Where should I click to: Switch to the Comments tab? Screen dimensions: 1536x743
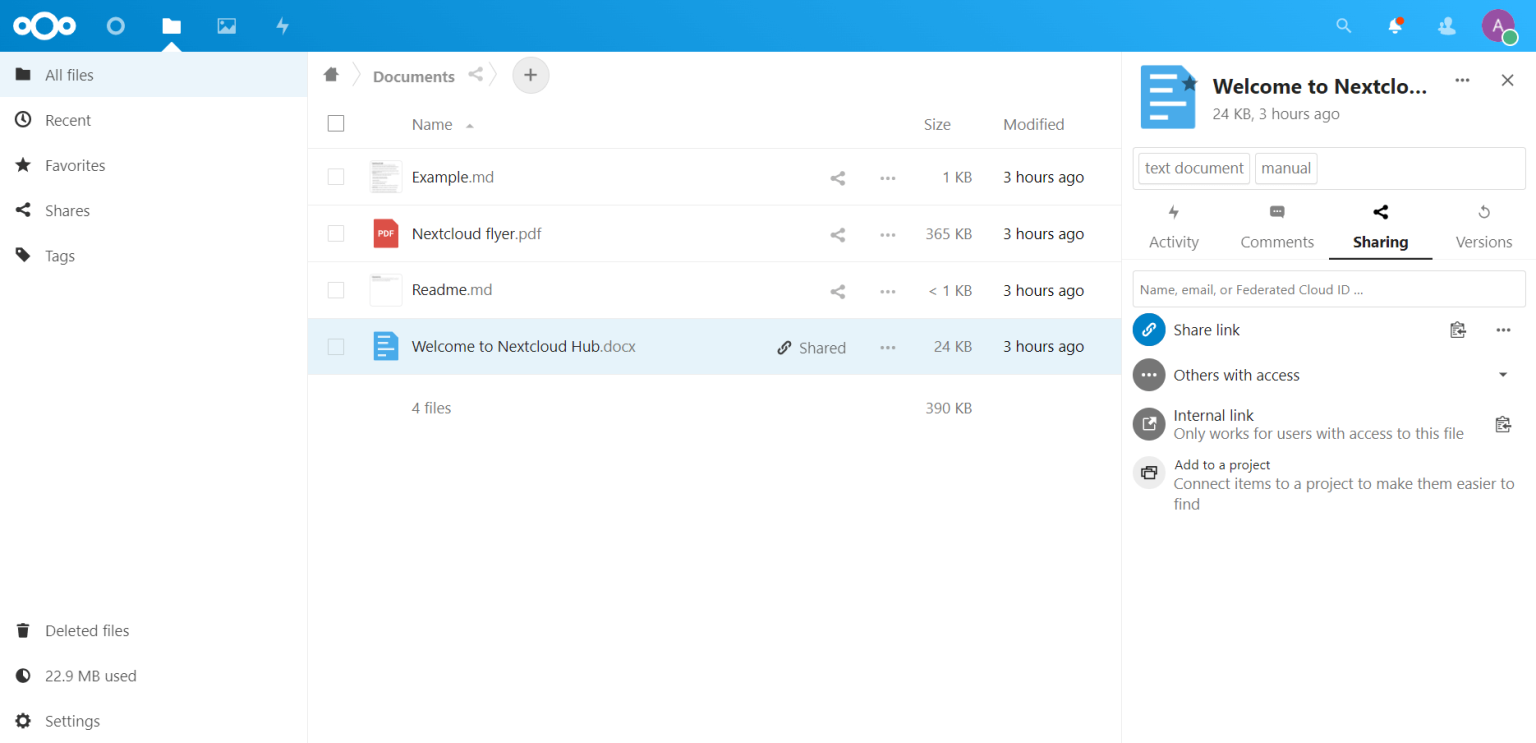point(1276,227)
